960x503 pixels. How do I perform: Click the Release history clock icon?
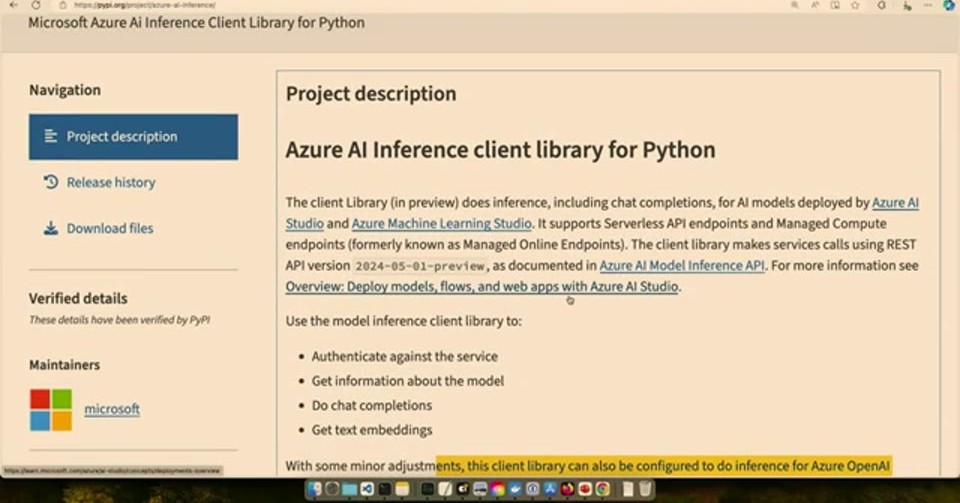coord(51,182)
